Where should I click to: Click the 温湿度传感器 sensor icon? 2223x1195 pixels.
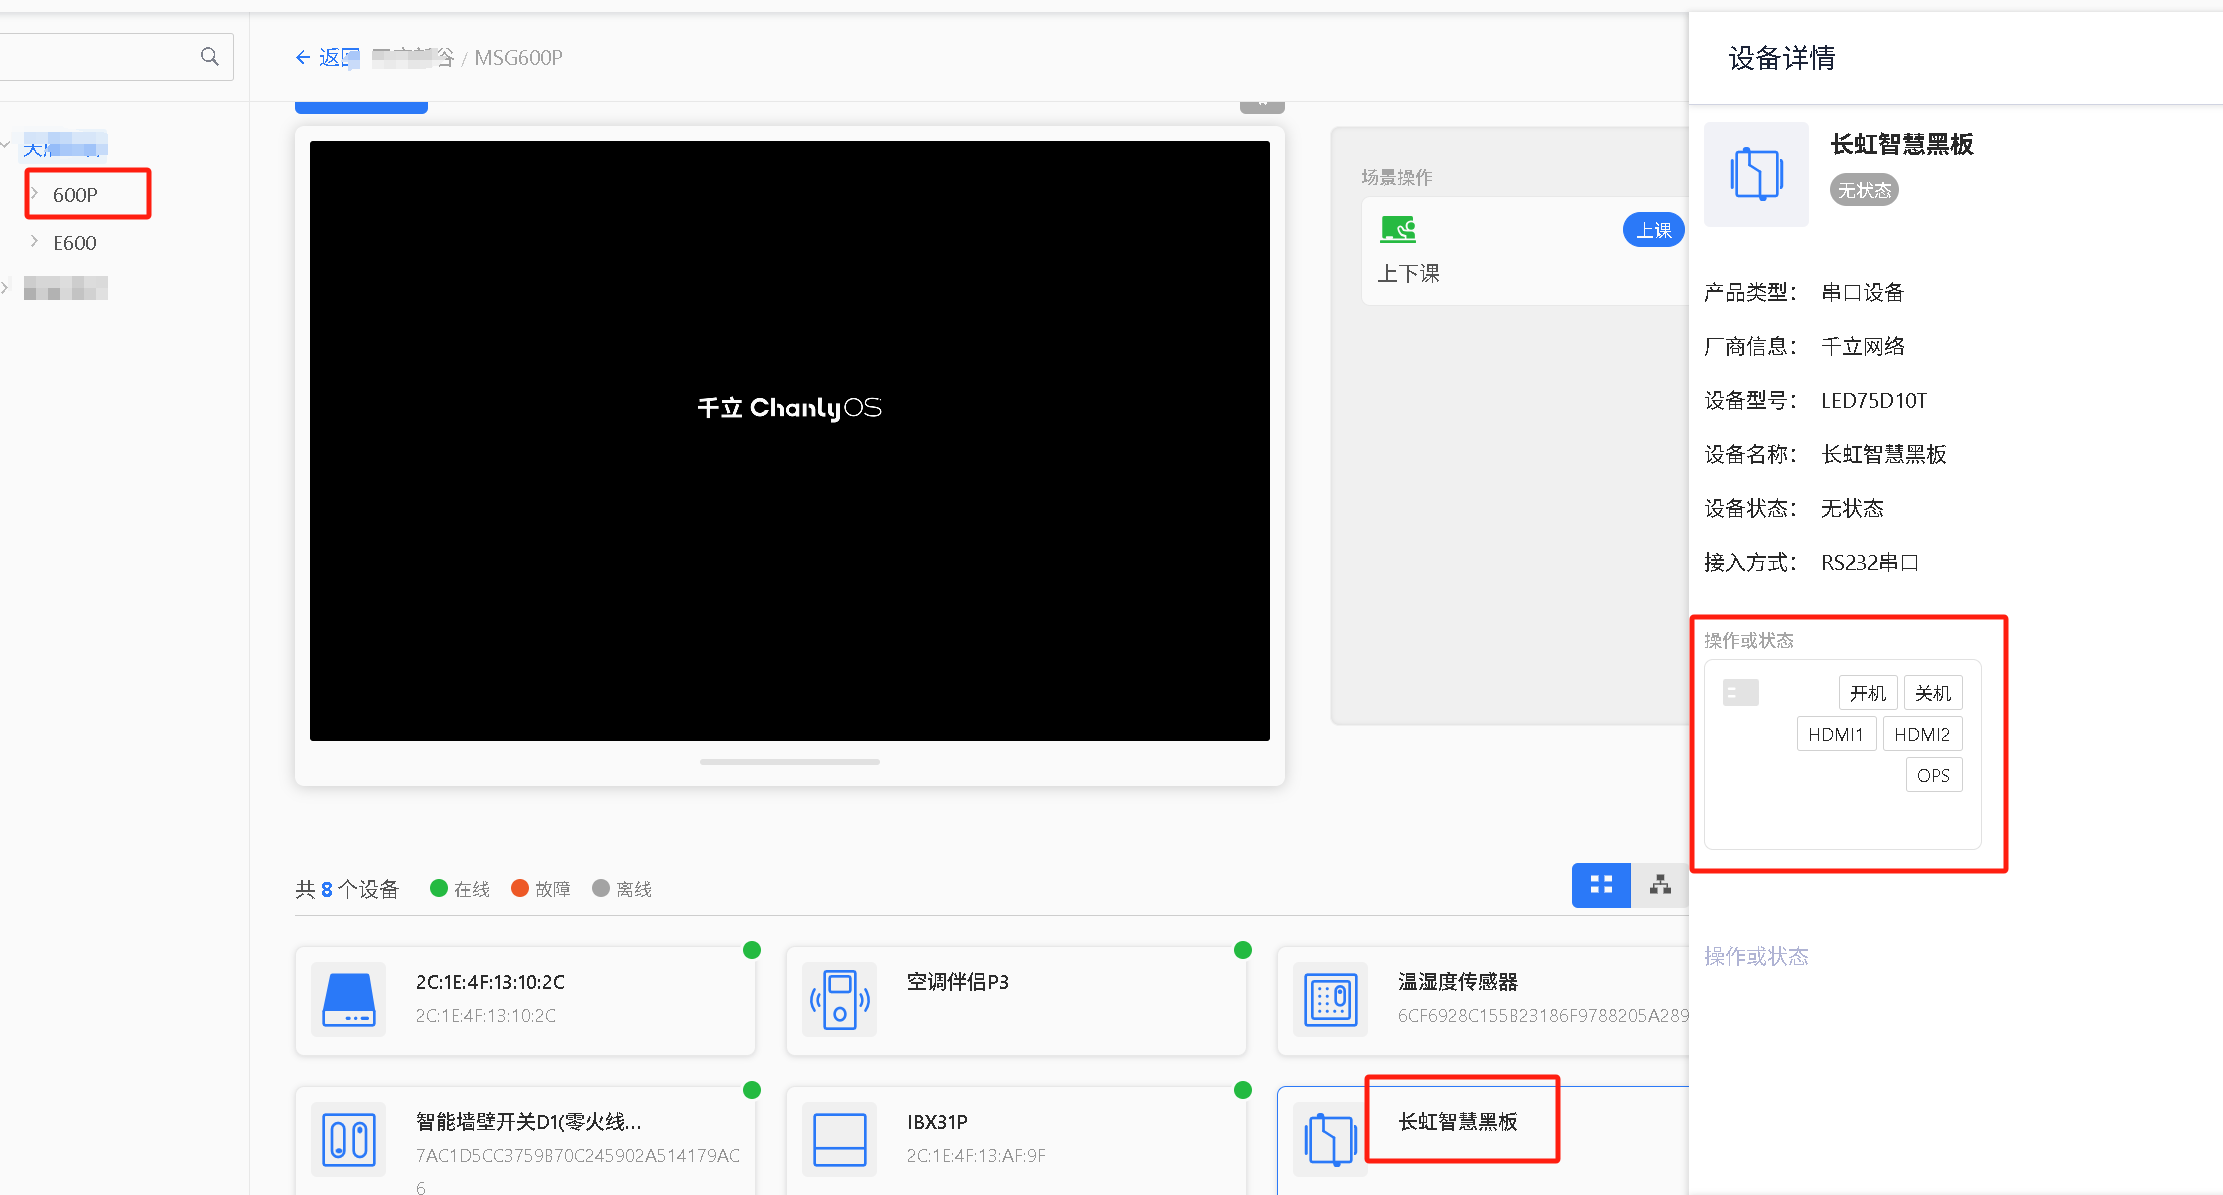(x=1331, y=1000)
